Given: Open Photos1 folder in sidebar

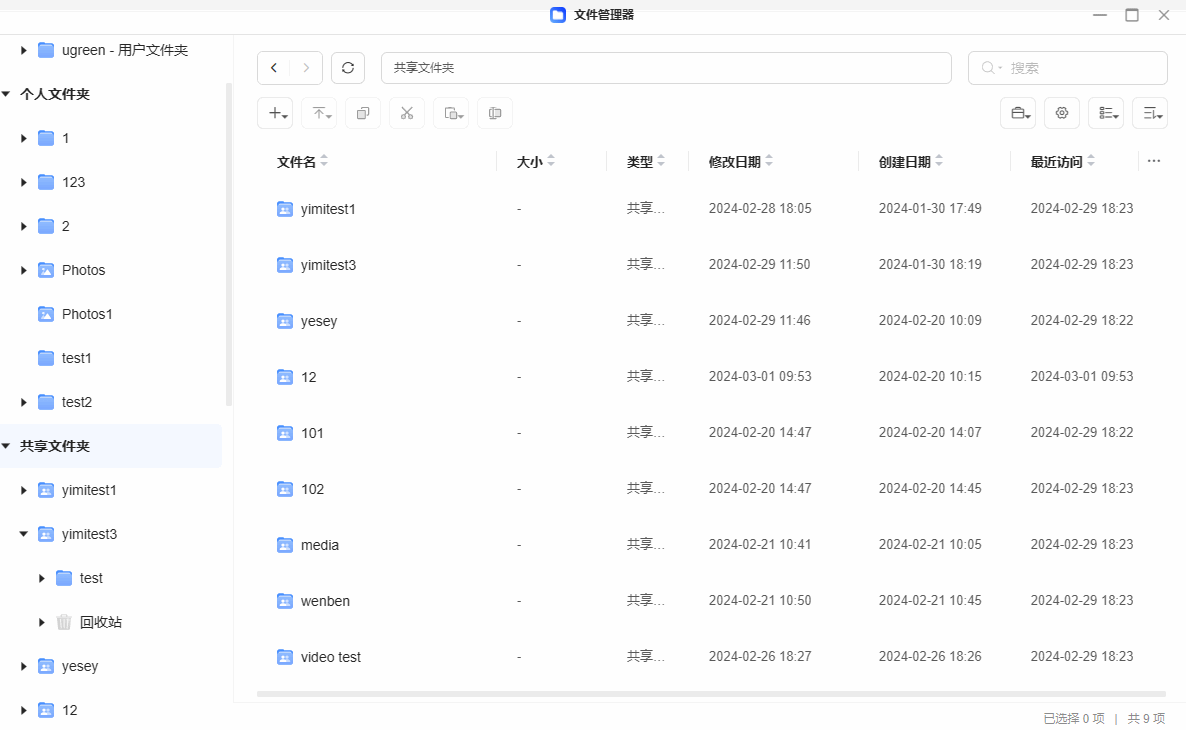Looking at the screenshot, I should 87,314.
